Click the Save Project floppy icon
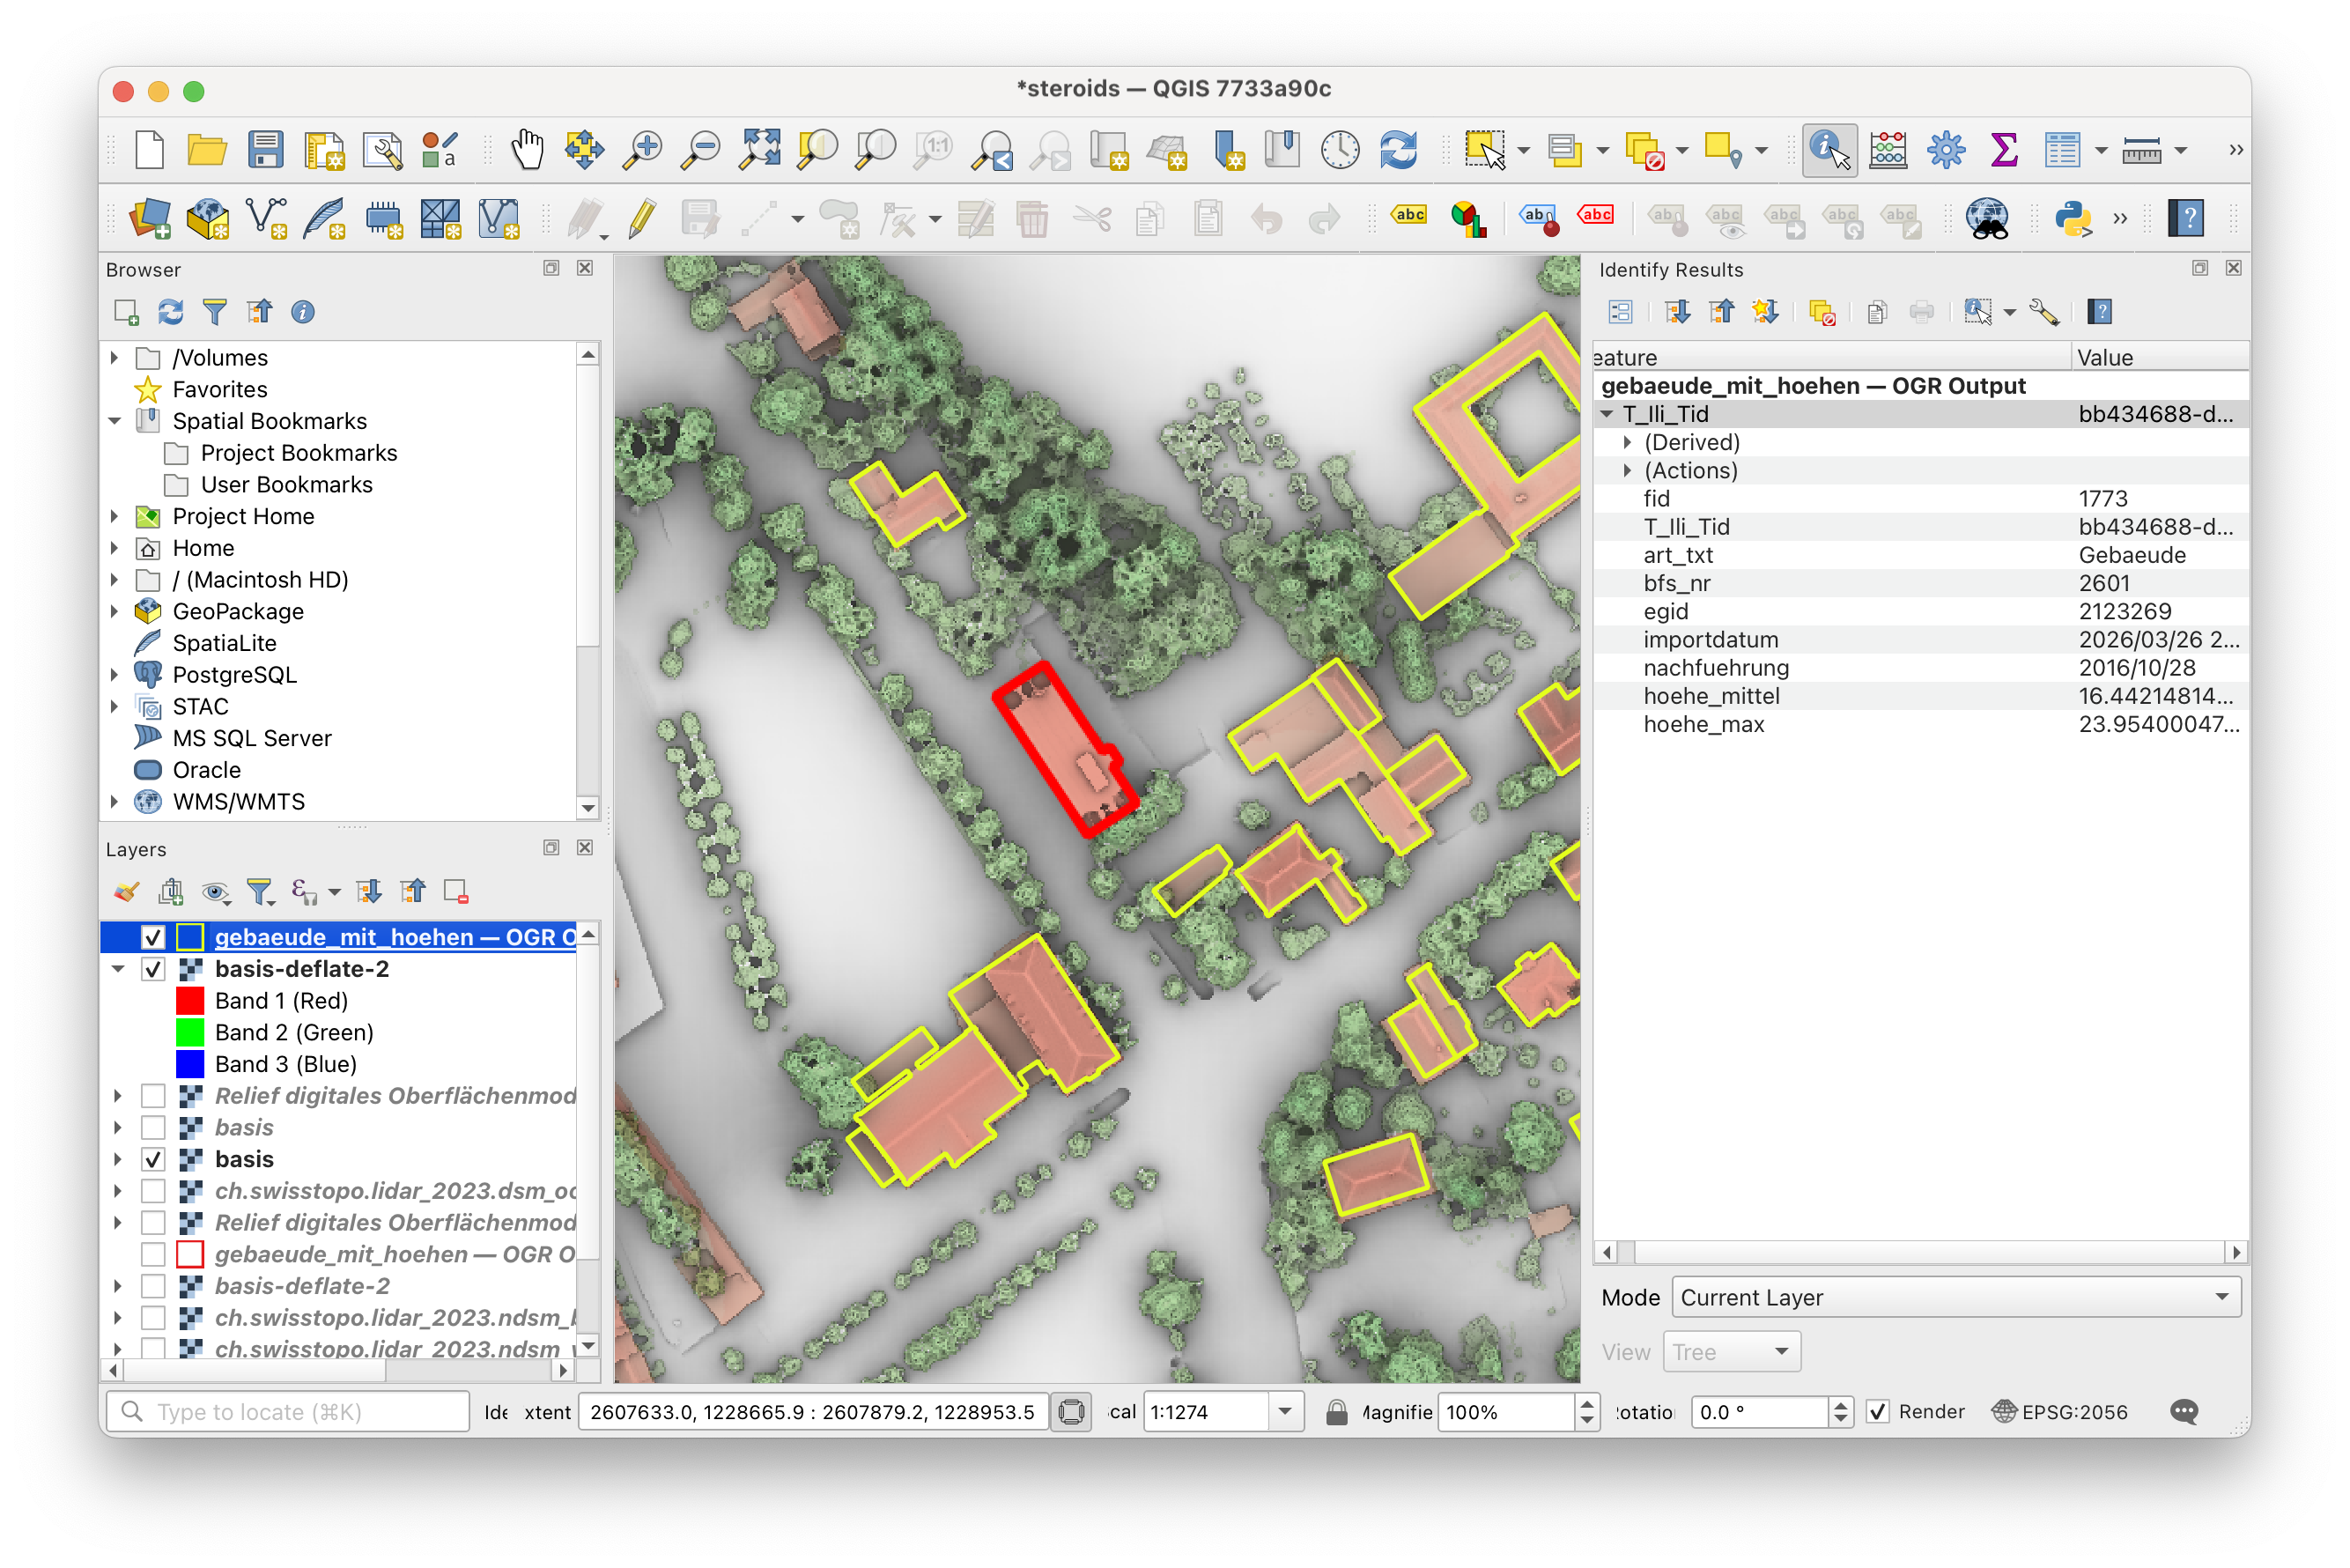Screen dimensions: 2350x1568 [265, 150]
